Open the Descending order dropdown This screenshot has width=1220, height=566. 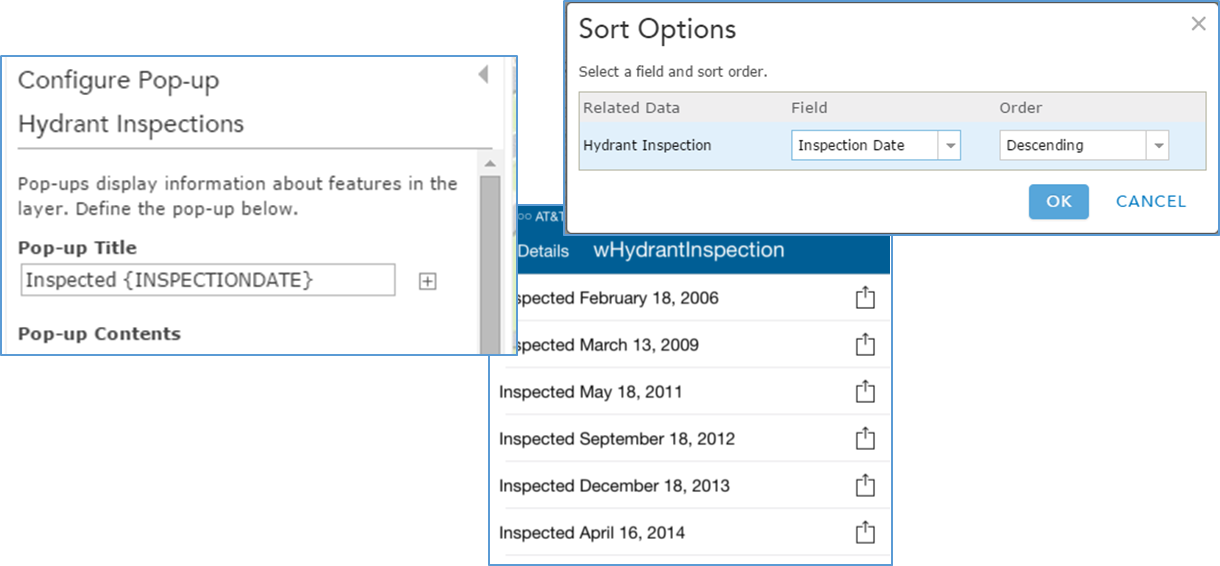coord(1158,146)
